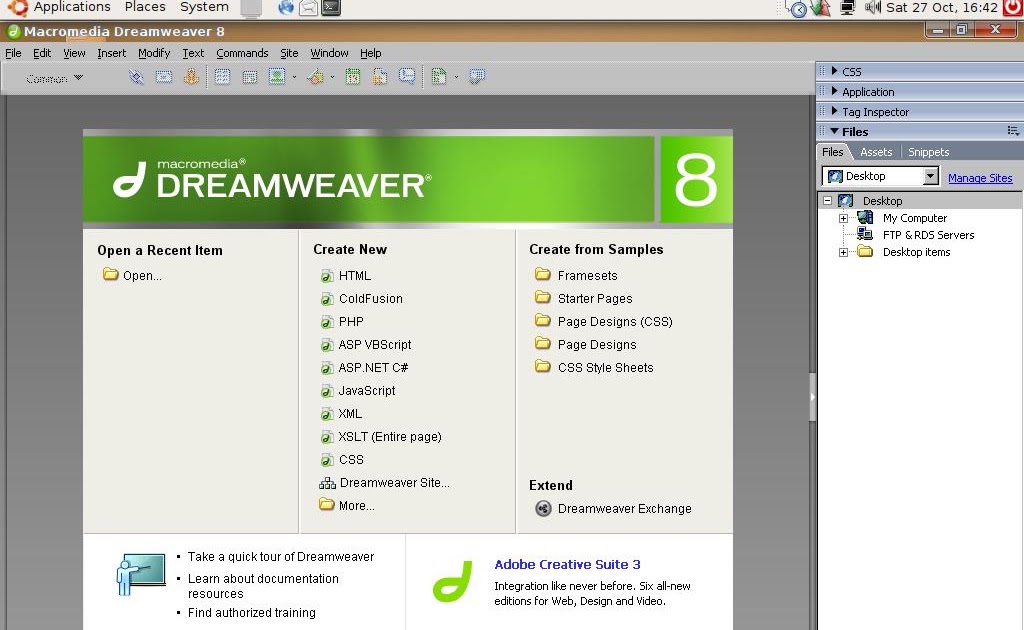
Task: Click the red power button icon
Action: [x=1013, y=8]
